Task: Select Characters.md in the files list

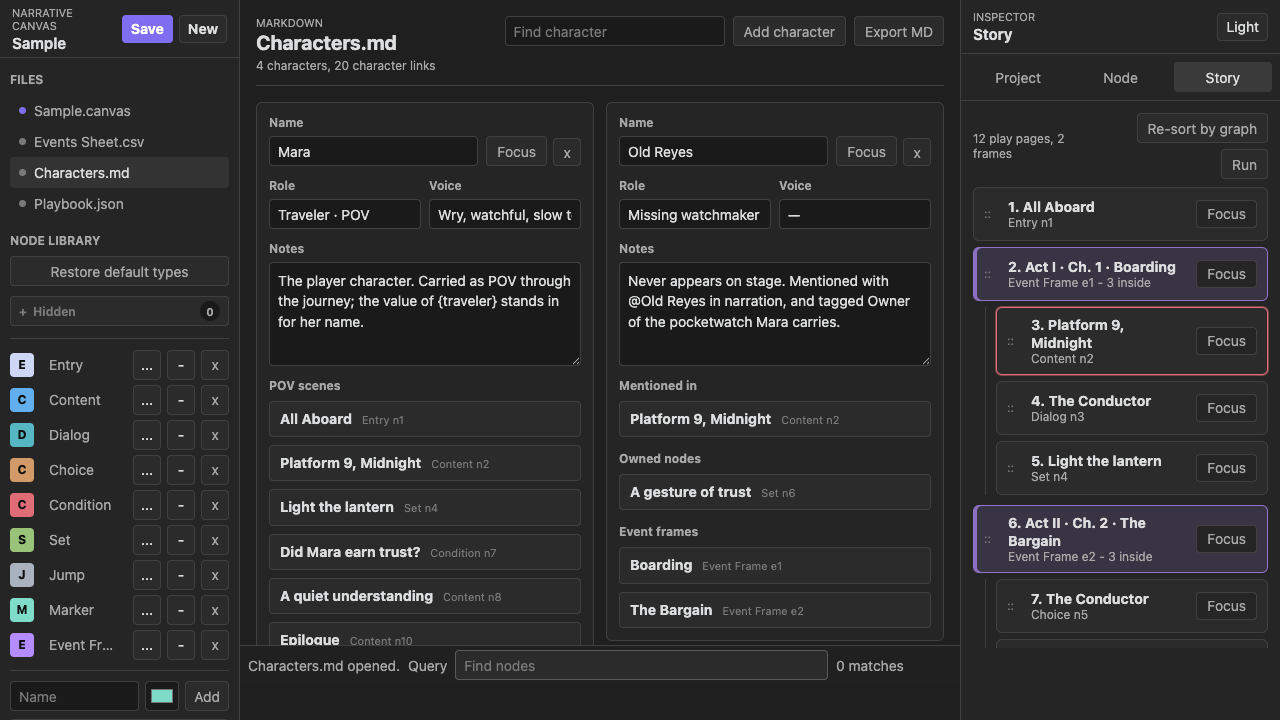Action: pos(119,173)
